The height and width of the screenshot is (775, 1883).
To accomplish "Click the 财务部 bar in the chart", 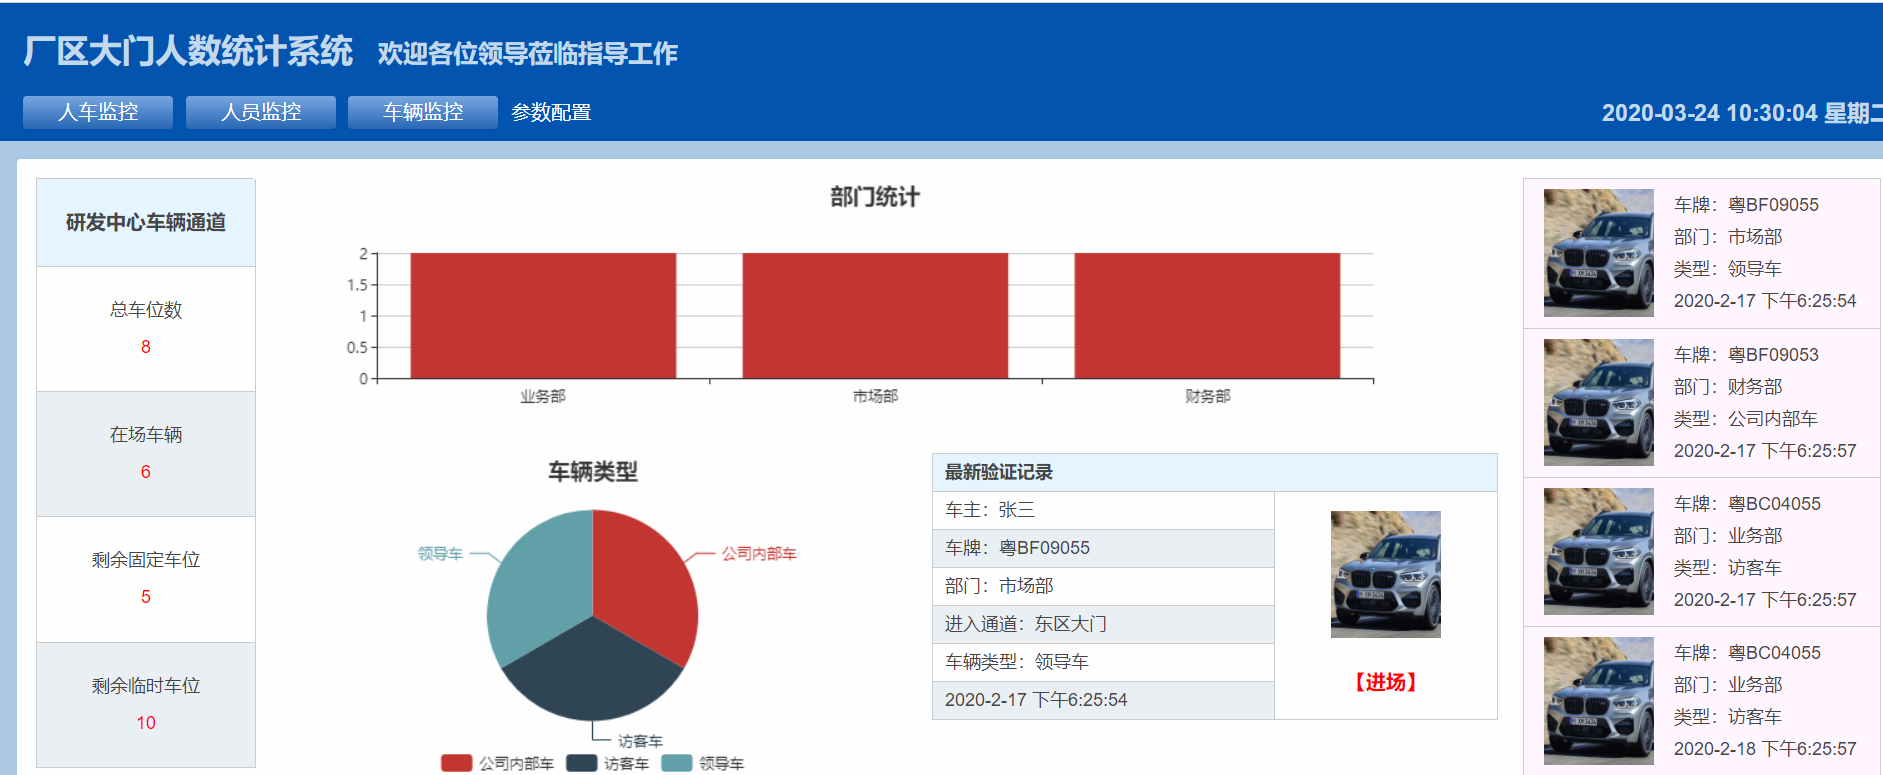I will 1207,316.
